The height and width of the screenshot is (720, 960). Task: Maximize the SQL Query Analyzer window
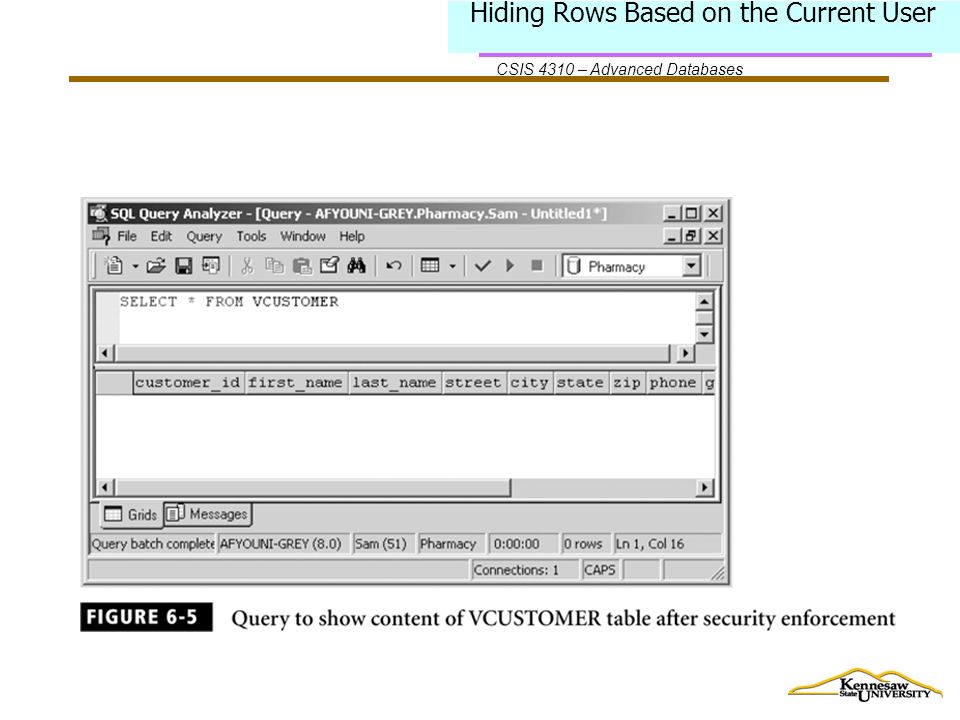pos(692,214)
